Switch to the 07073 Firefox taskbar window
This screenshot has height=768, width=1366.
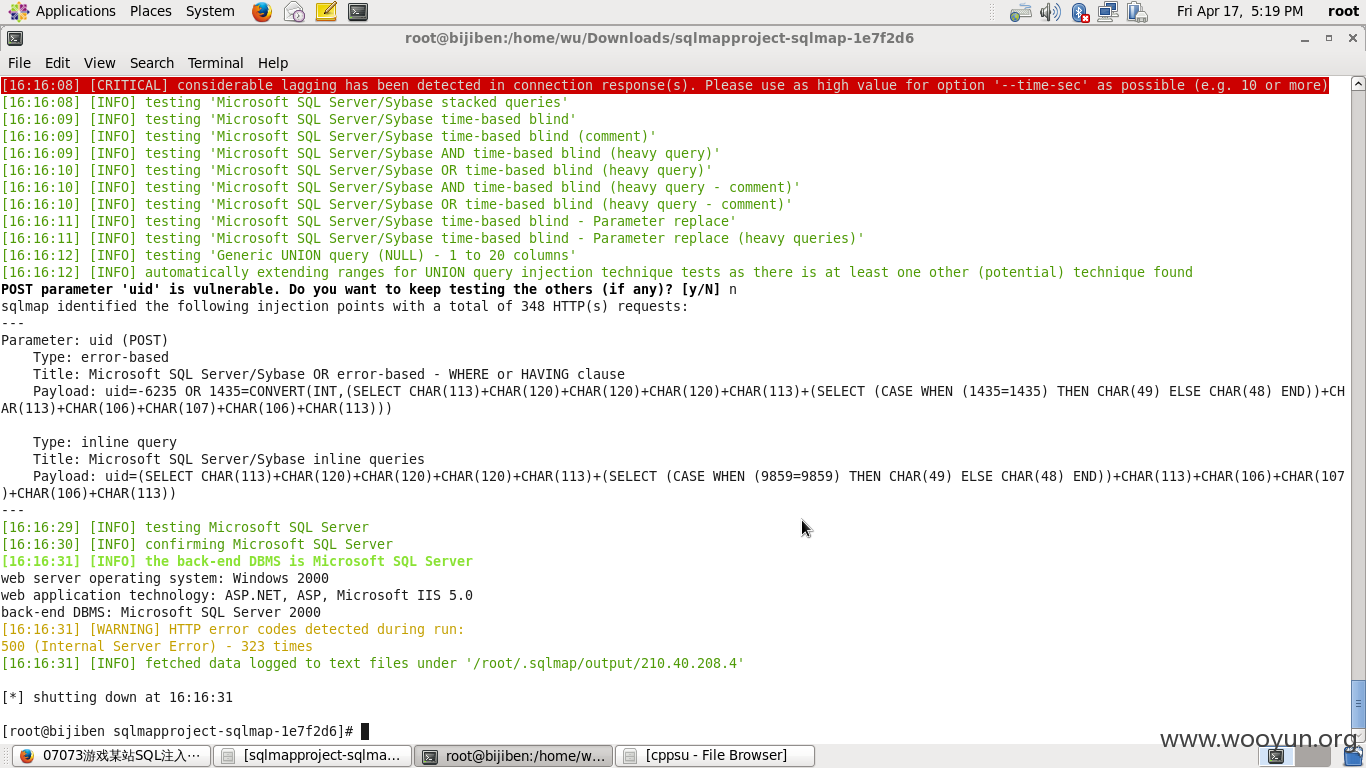point(110,756)
